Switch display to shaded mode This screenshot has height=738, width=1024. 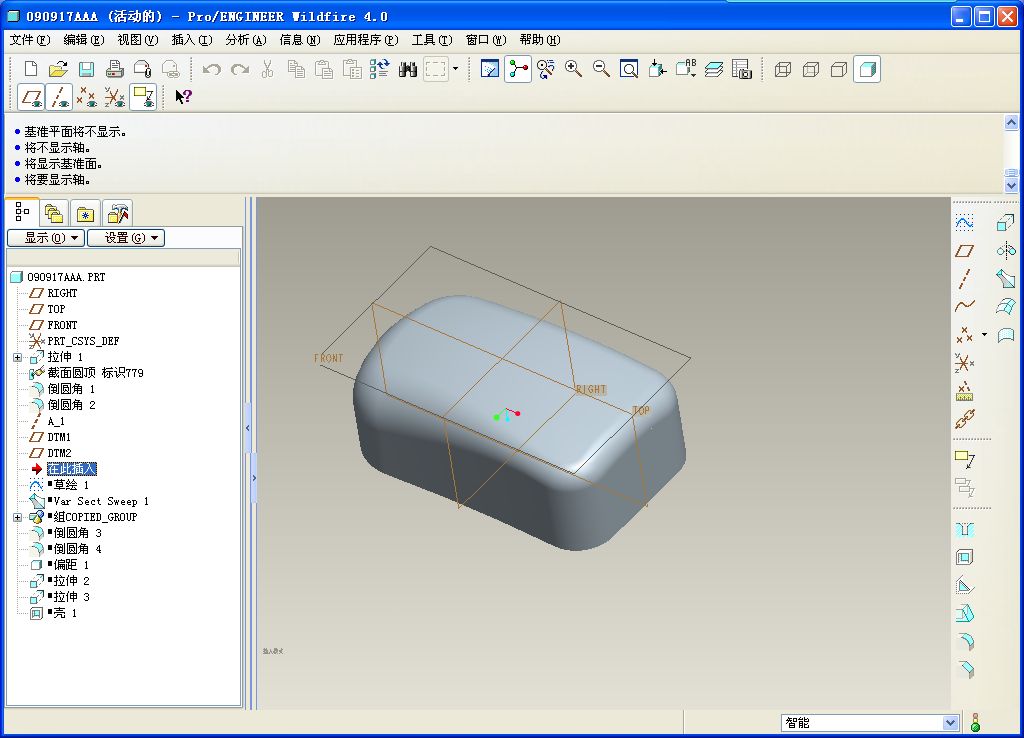point(867,69)
